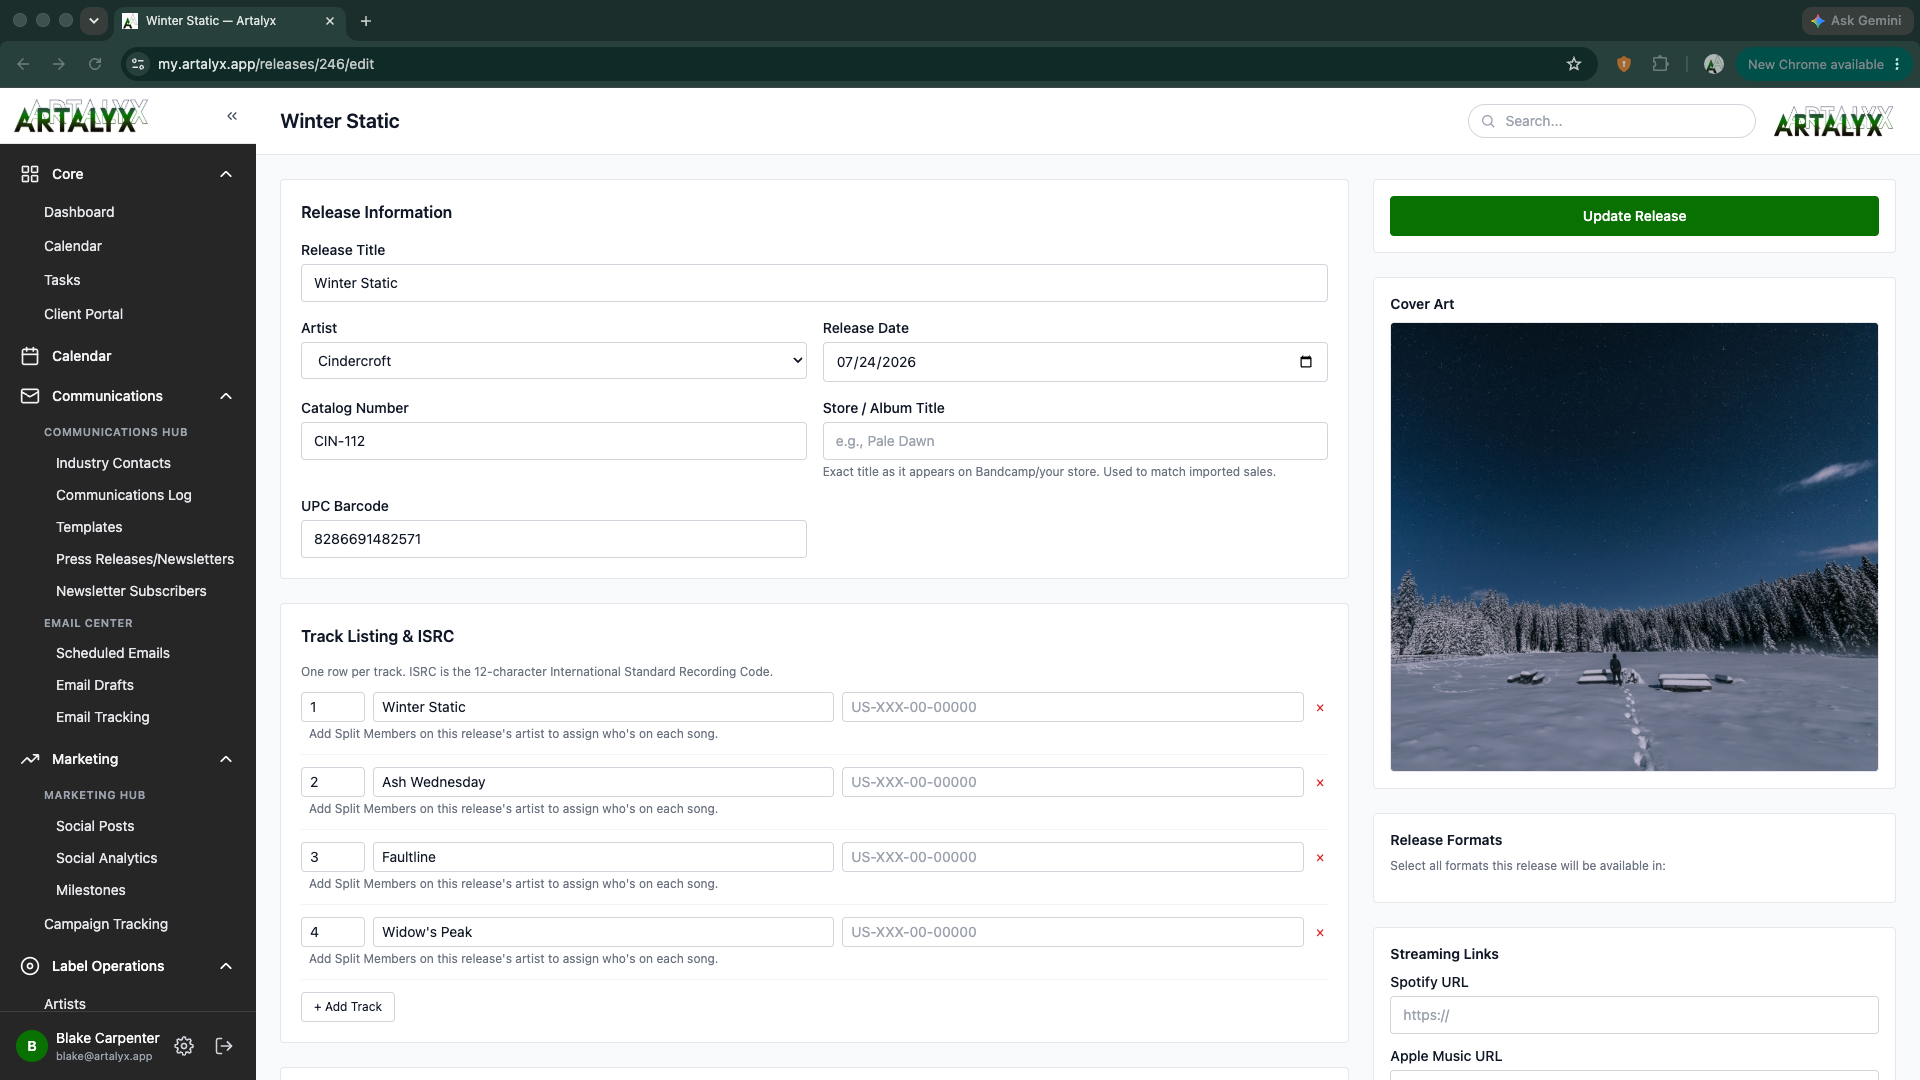This screenshot has height=1080, width=1920.
Task: Open the browser extensions puzzle icon
Action: [1660, 64]
